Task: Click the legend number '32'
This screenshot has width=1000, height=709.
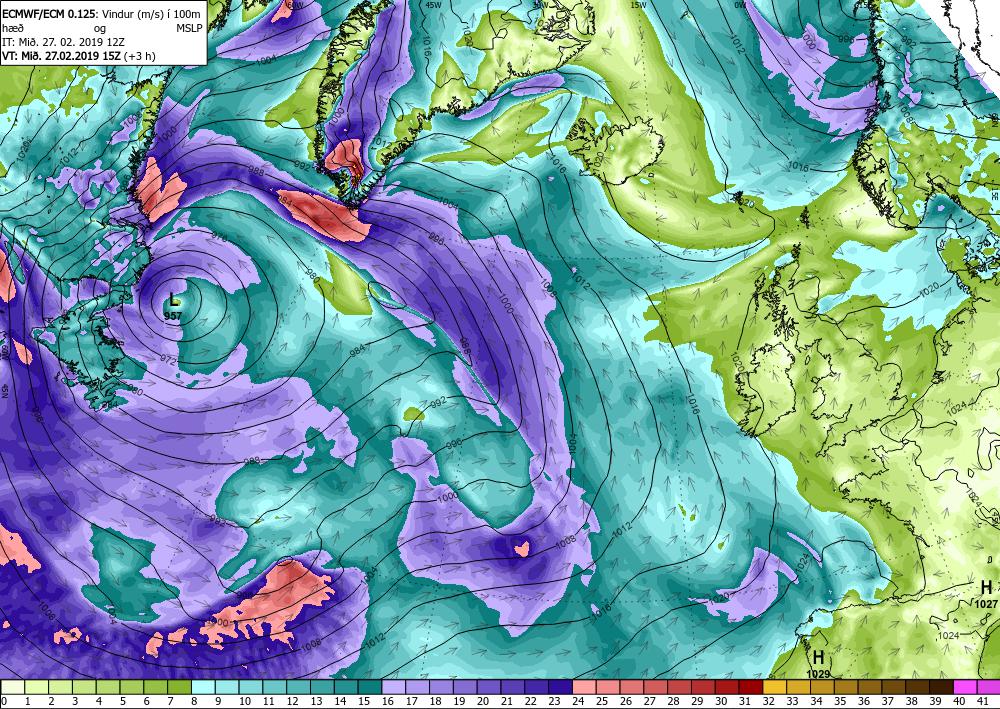Action: pos(768,701)
